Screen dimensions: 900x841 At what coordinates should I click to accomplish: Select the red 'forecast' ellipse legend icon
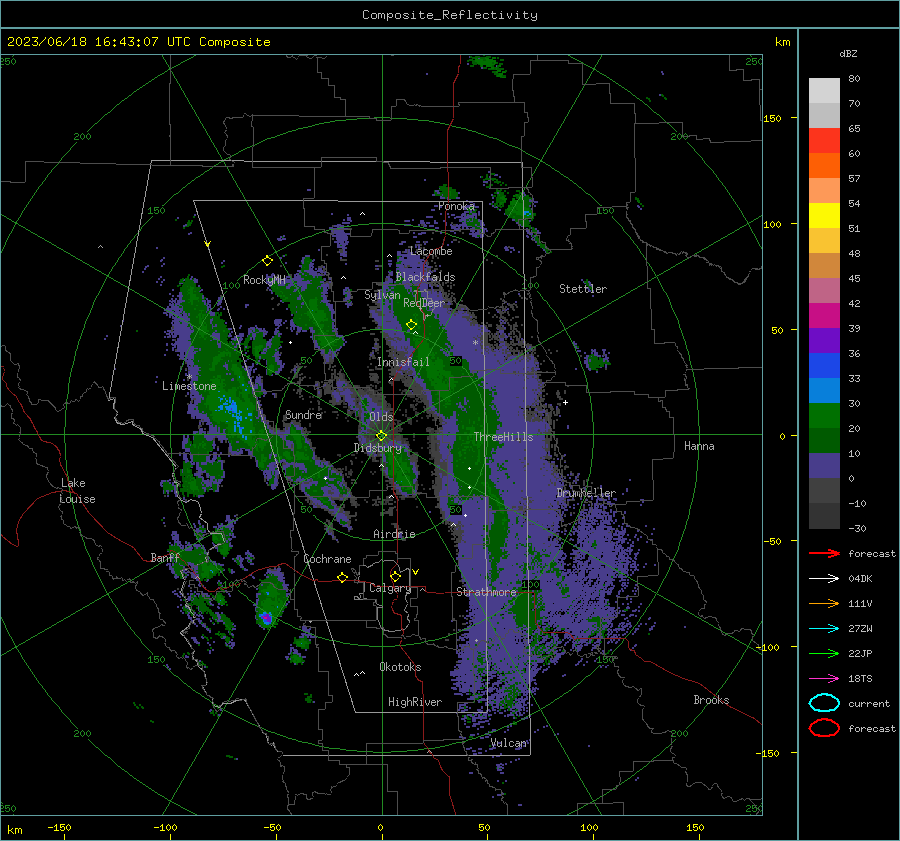pyautogui.click(x=824, y=728)
